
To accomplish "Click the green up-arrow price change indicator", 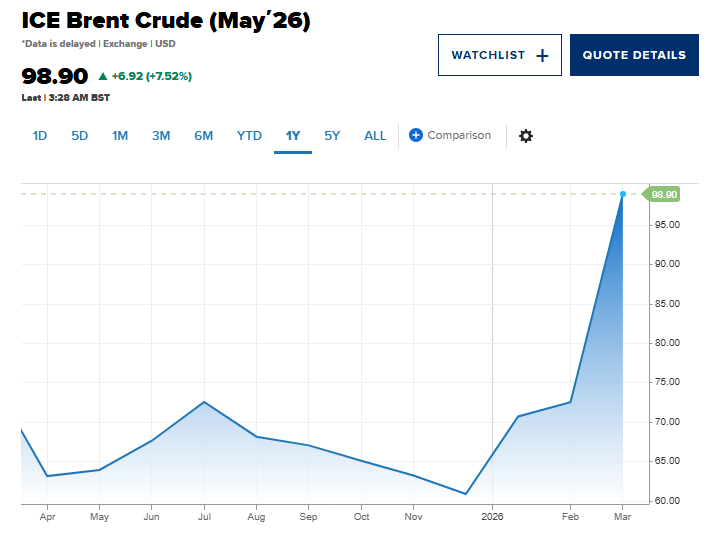I will [103, 76].
